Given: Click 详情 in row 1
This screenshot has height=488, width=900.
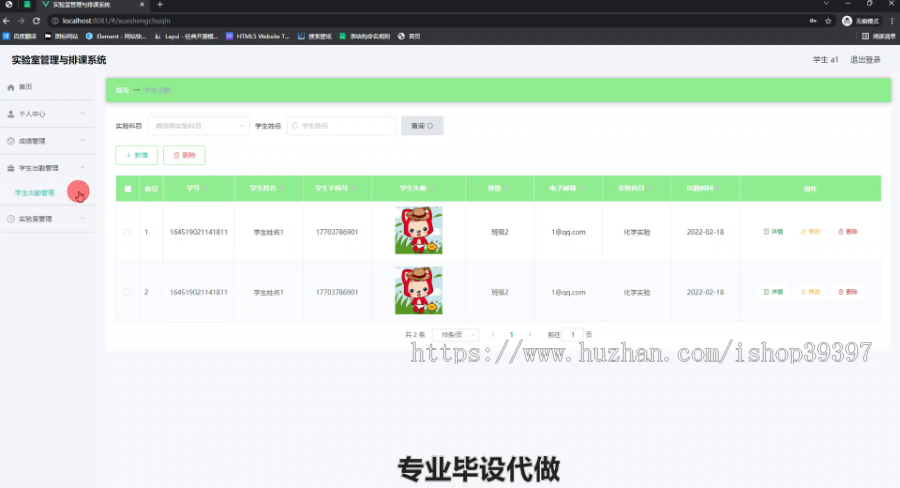Looking at the screenshot, I should coord(773,231).
